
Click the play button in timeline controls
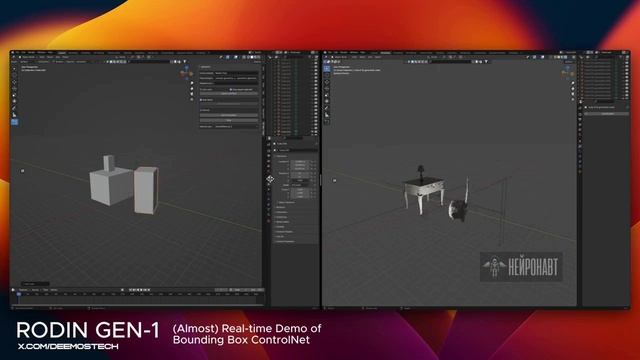click(x=142, y=290)
